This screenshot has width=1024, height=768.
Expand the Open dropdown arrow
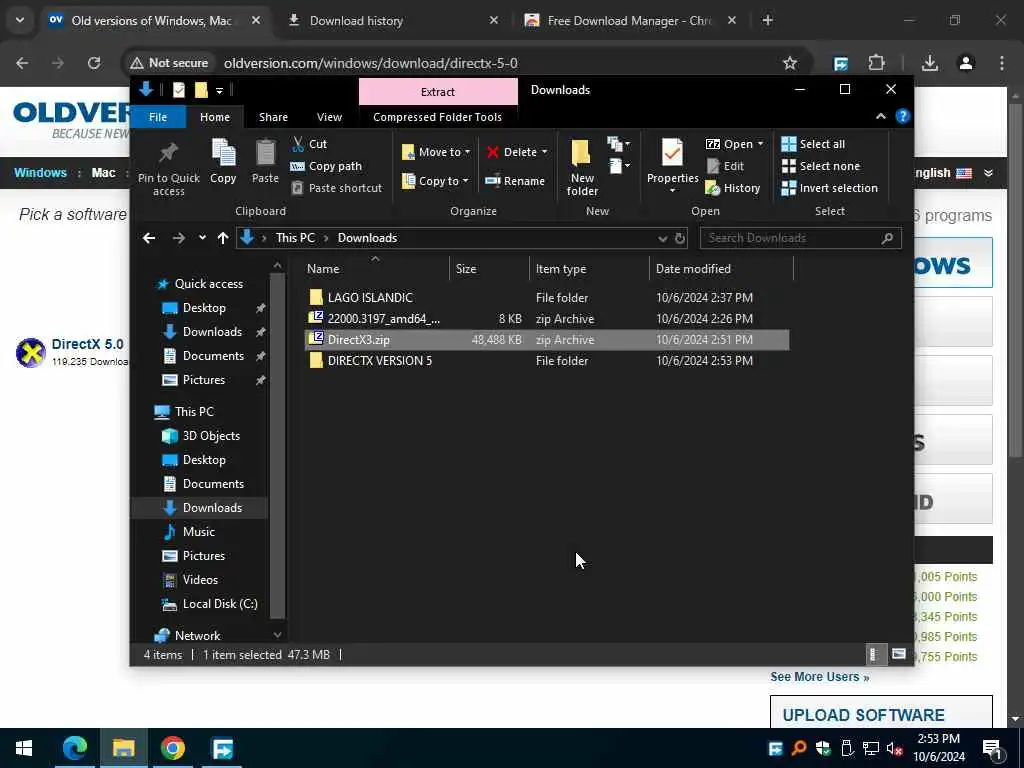tap(760, 144)
